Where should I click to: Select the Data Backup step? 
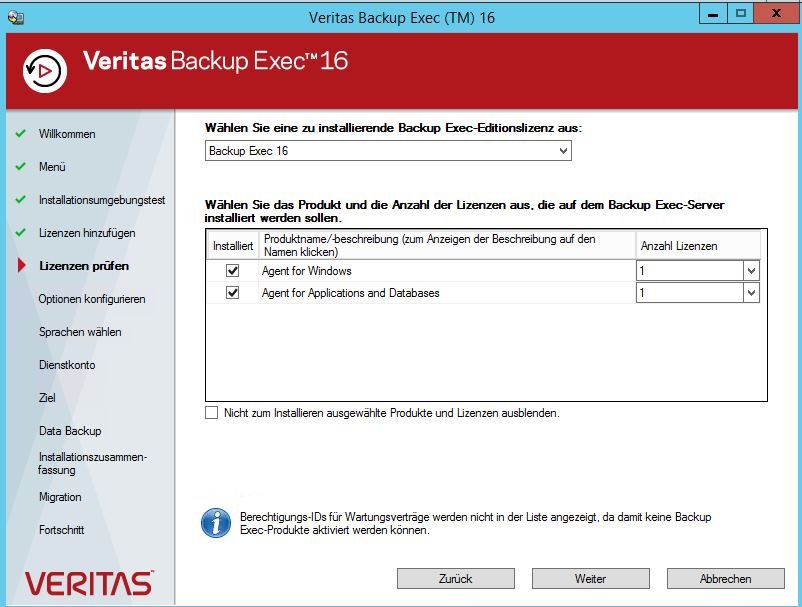[70, 431]
